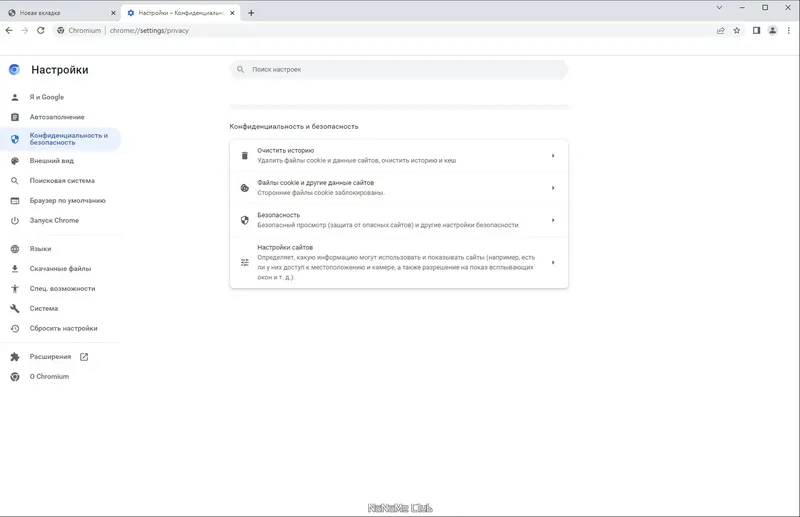This screenshot has width=800, height=517.
Task: Go to Поисковая система settings
Action: coord(62,181)
